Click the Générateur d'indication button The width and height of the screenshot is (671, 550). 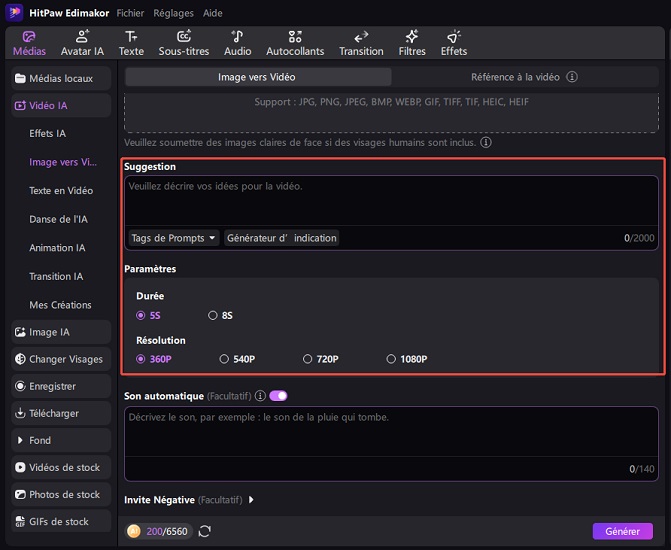(x=282, y=238)
